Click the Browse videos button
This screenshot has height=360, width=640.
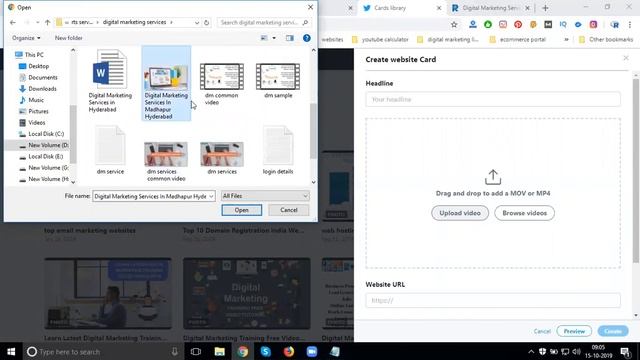[x=524, y=213]
